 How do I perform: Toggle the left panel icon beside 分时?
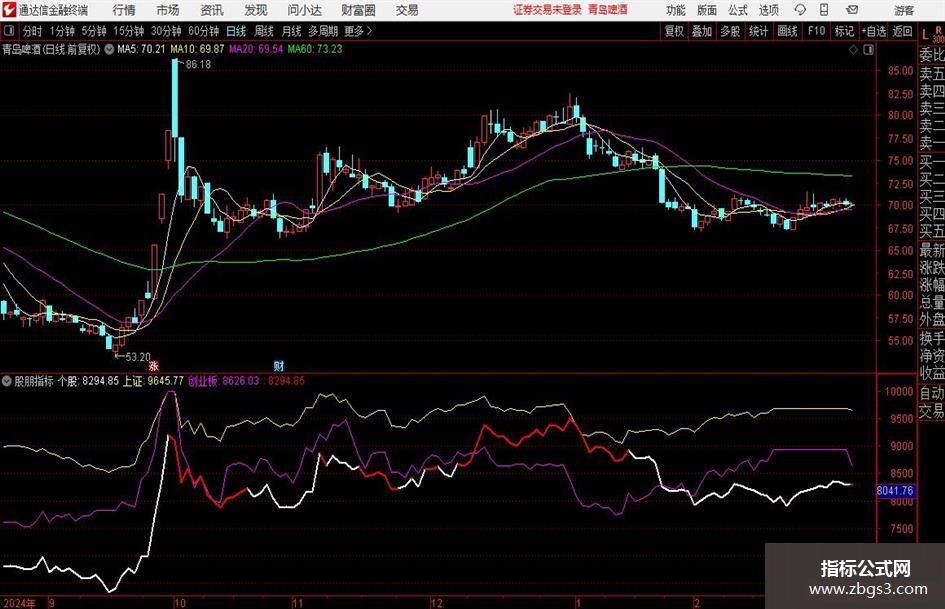point(9,31)
